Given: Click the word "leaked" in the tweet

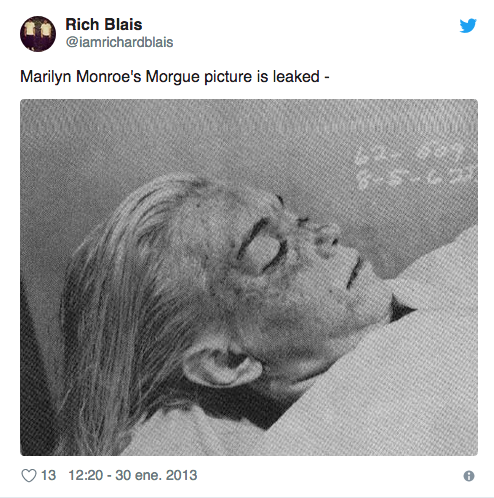Looking at the screenshot, I should tap(296, 77).
